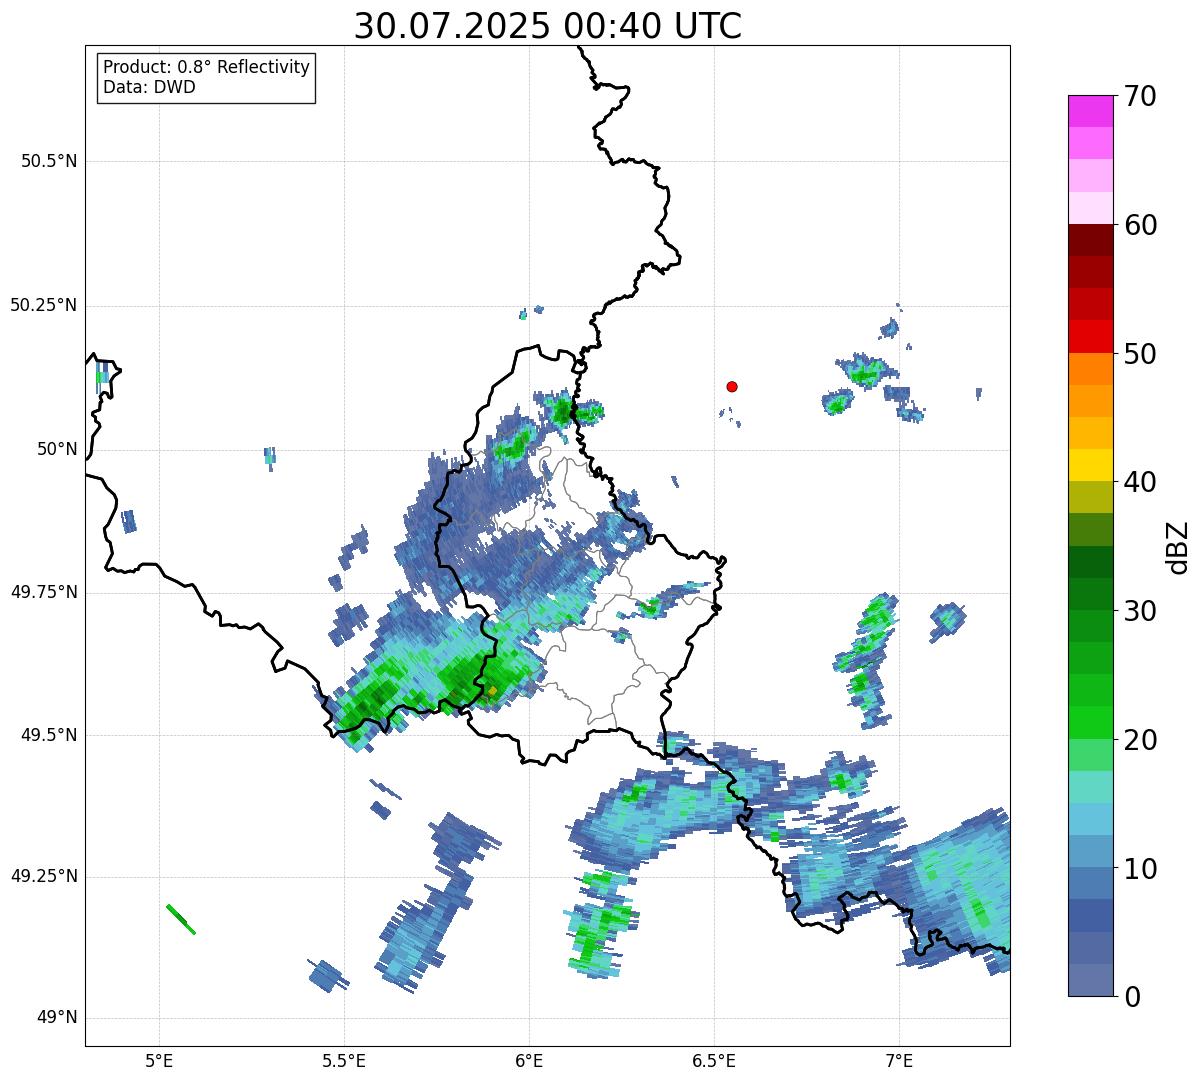Screen dimensions: 1202x1081
Task: Click the colorbar tick label 10
Action: 1140,869
